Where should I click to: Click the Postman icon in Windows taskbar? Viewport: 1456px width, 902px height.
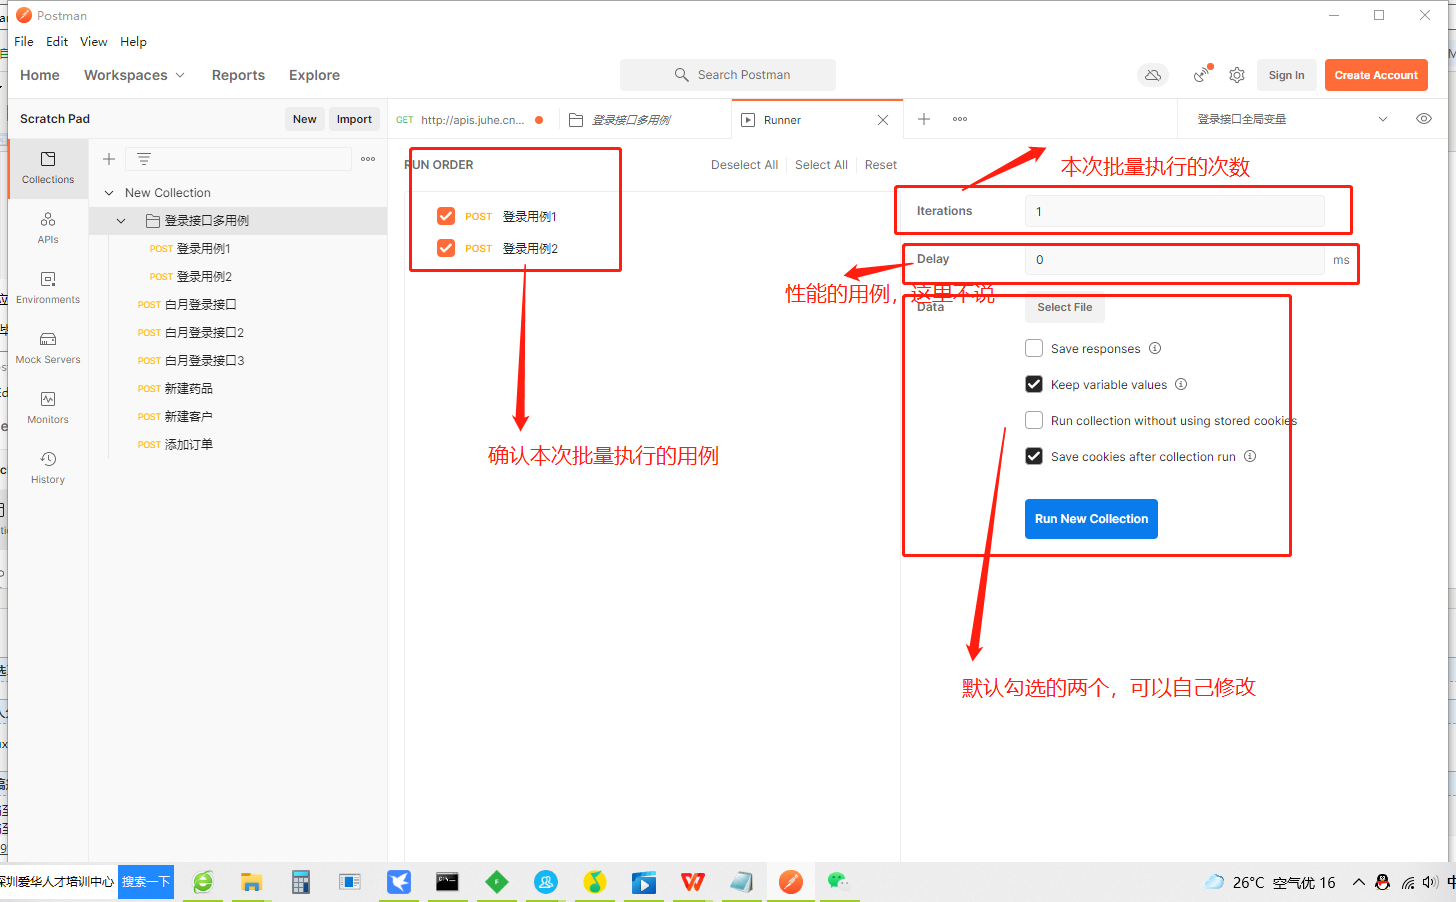pyautogui.click(x=791, y=882)
